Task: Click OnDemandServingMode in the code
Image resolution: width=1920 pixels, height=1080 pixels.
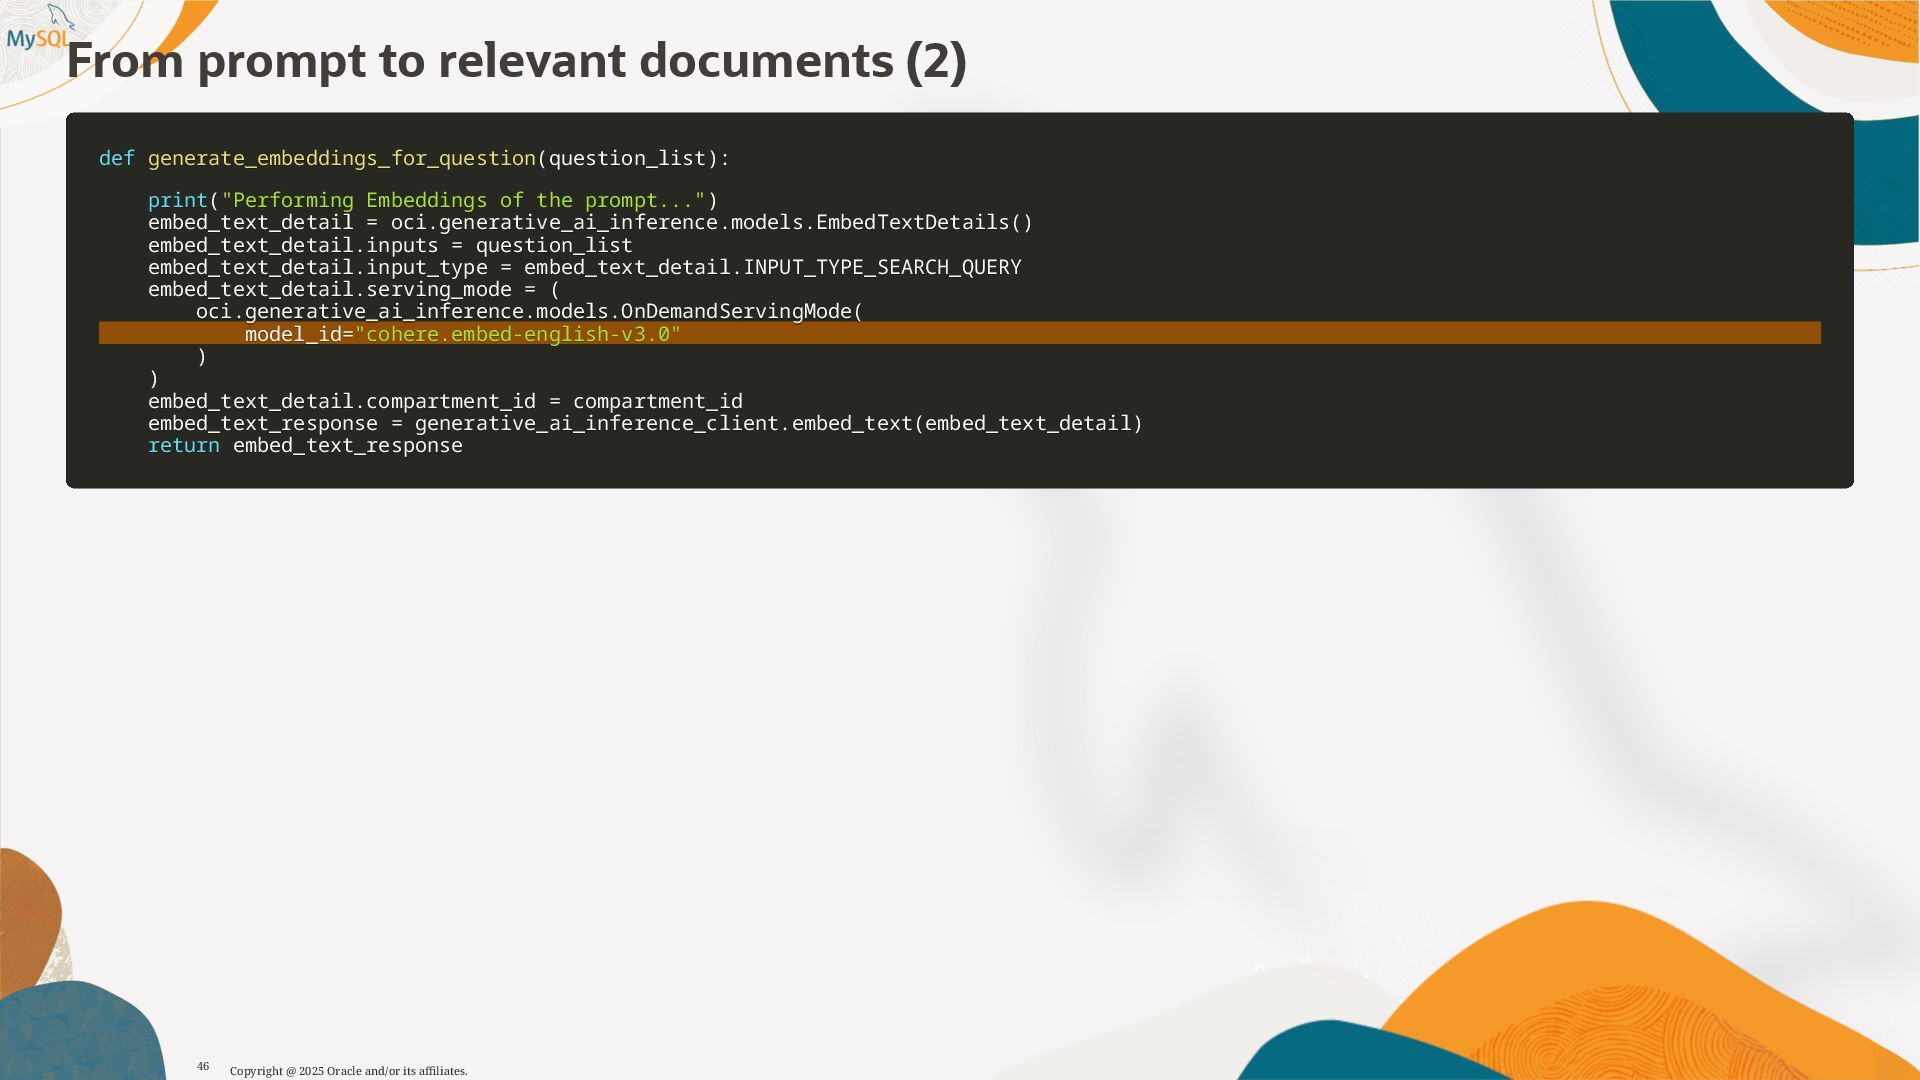Action: [x=736, y=311]
